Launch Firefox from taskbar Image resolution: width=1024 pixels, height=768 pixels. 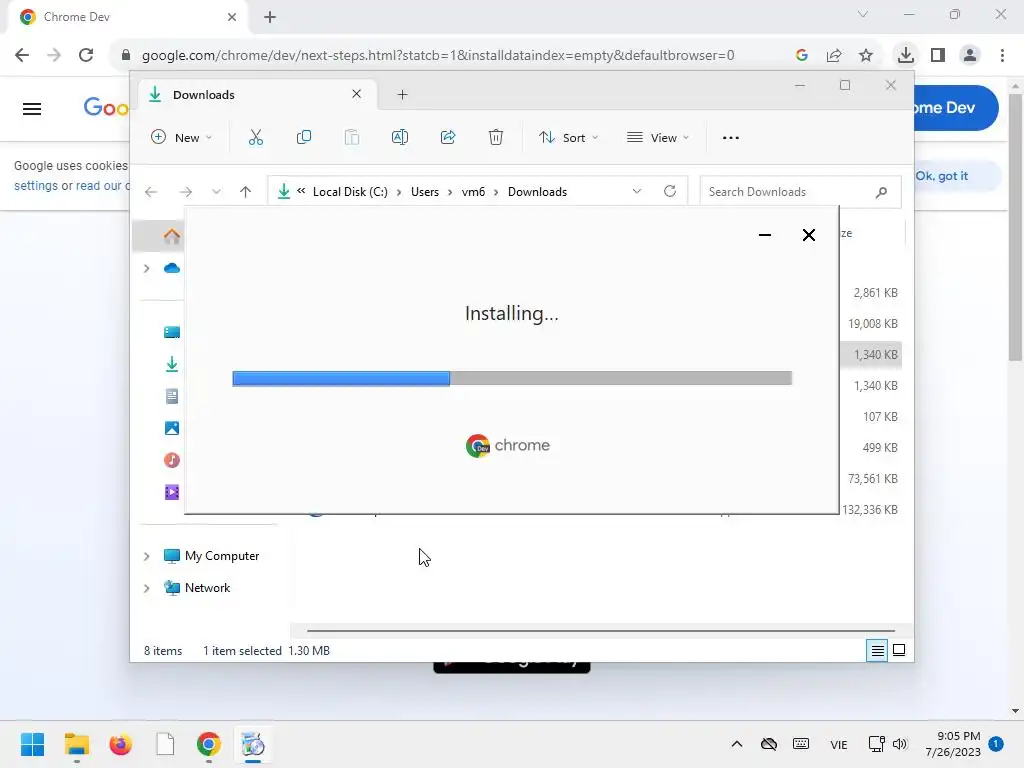pos(121,744)
